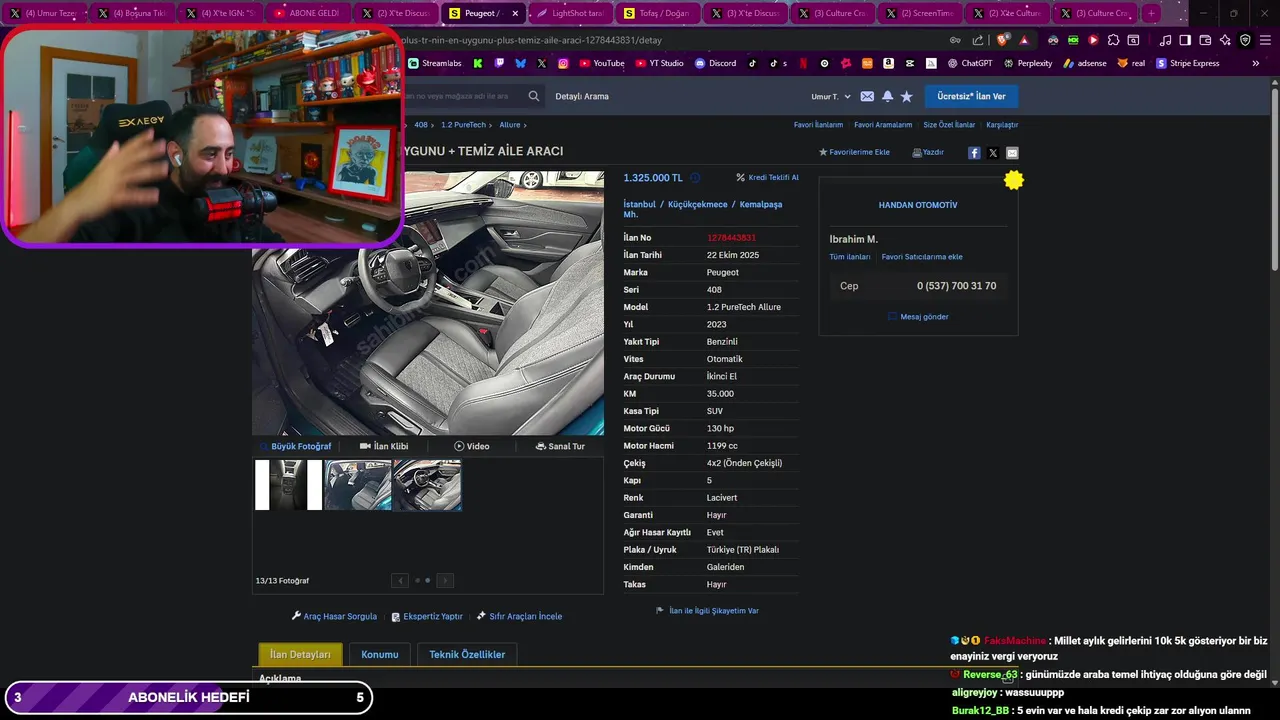Open Büyük Fotoğraf view
This screenshot has height=720, width=1280.
(x=295, y=446)
